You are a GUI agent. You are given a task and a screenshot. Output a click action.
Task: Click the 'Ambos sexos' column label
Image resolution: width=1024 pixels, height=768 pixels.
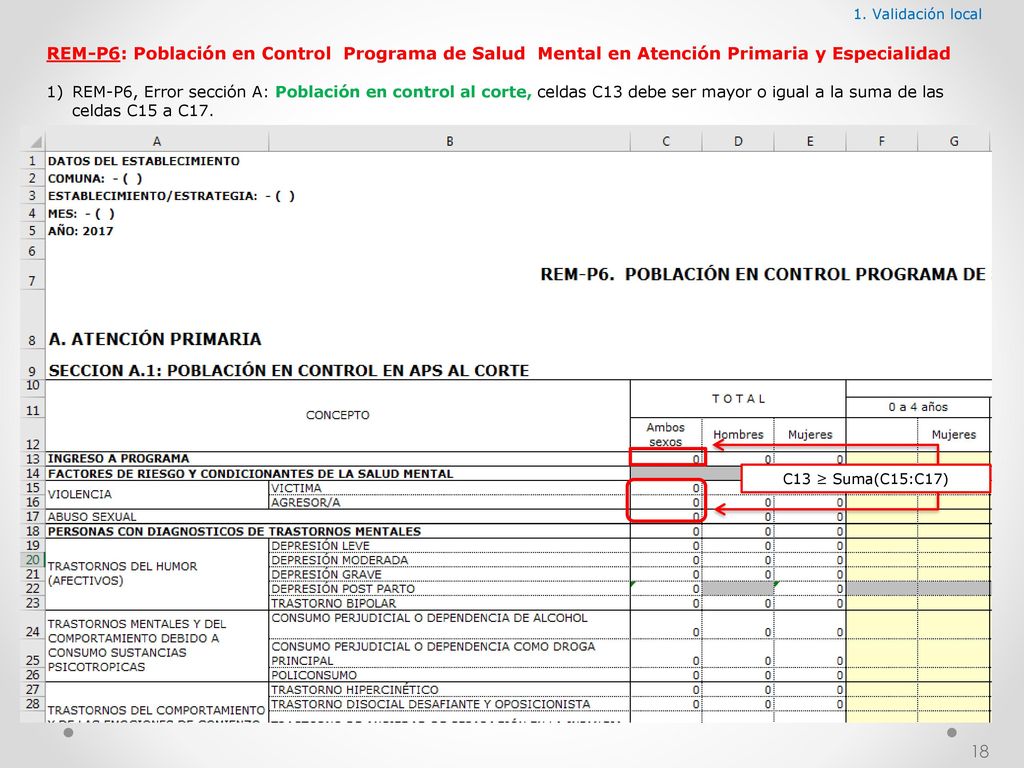click(x=665, y=434)
